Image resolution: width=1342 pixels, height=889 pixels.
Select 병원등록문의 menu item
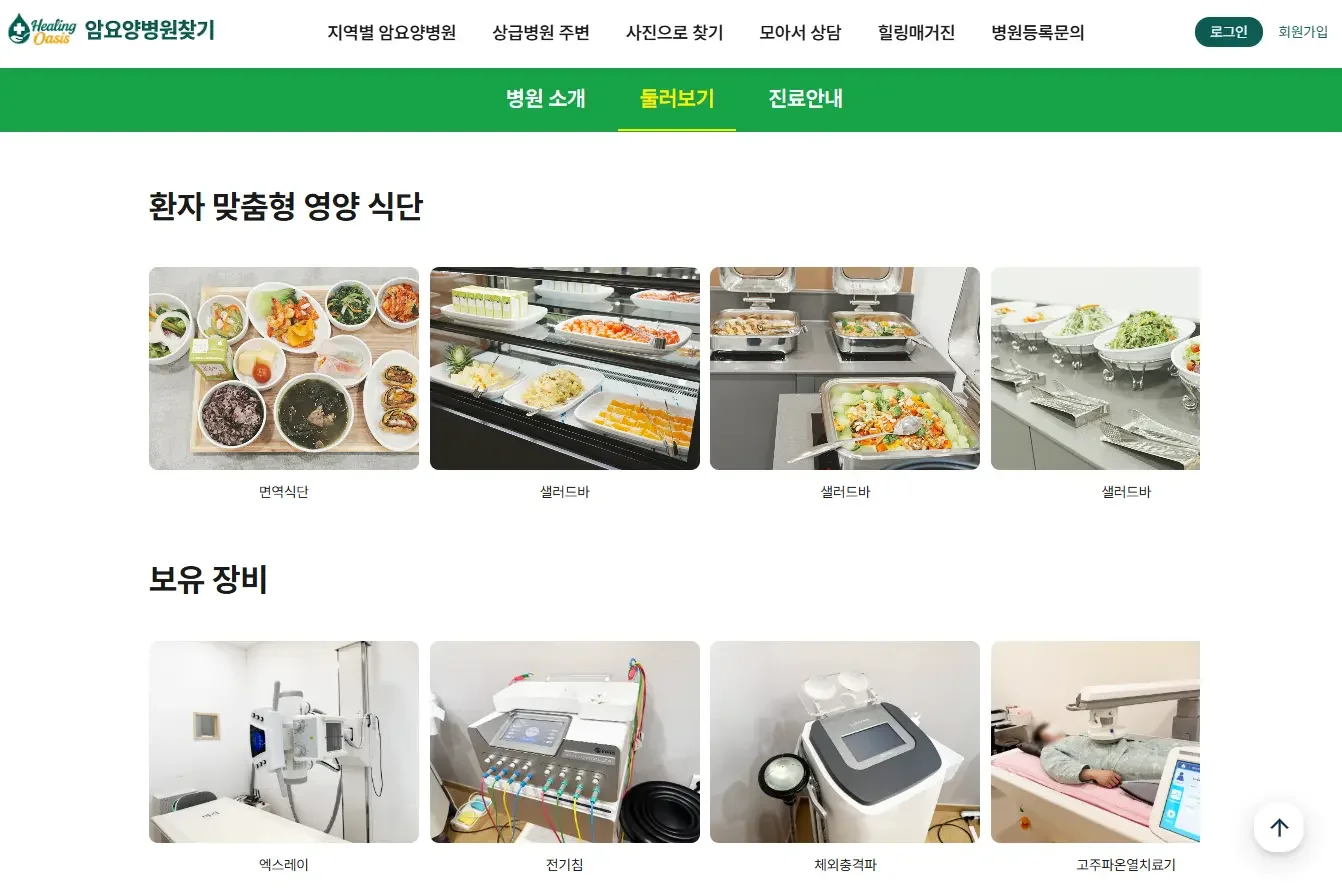[x=1038, y=32]
